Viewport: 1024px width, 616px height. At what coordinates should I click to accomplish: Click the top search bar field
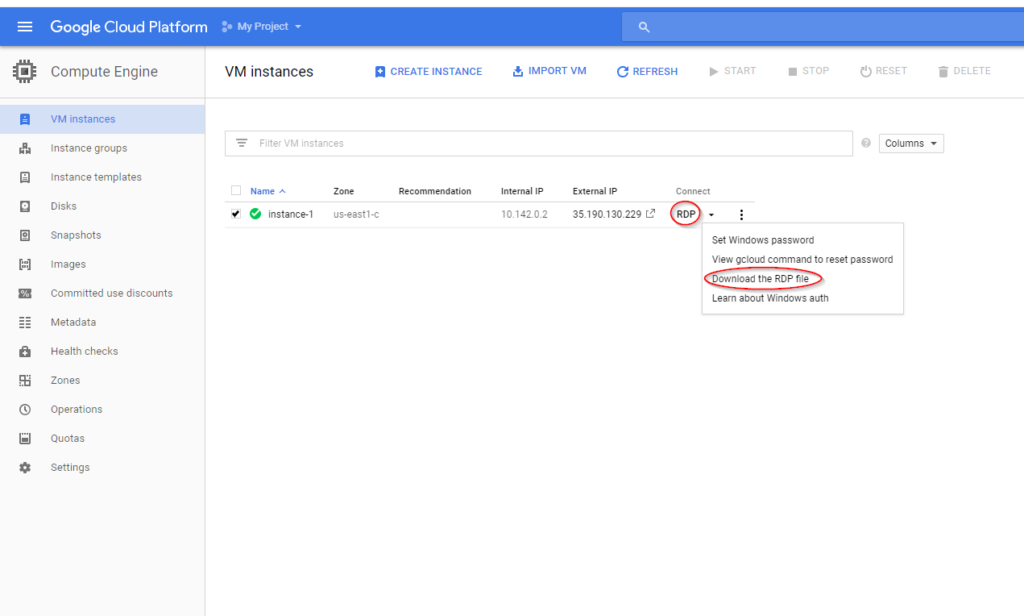point(823,27)
